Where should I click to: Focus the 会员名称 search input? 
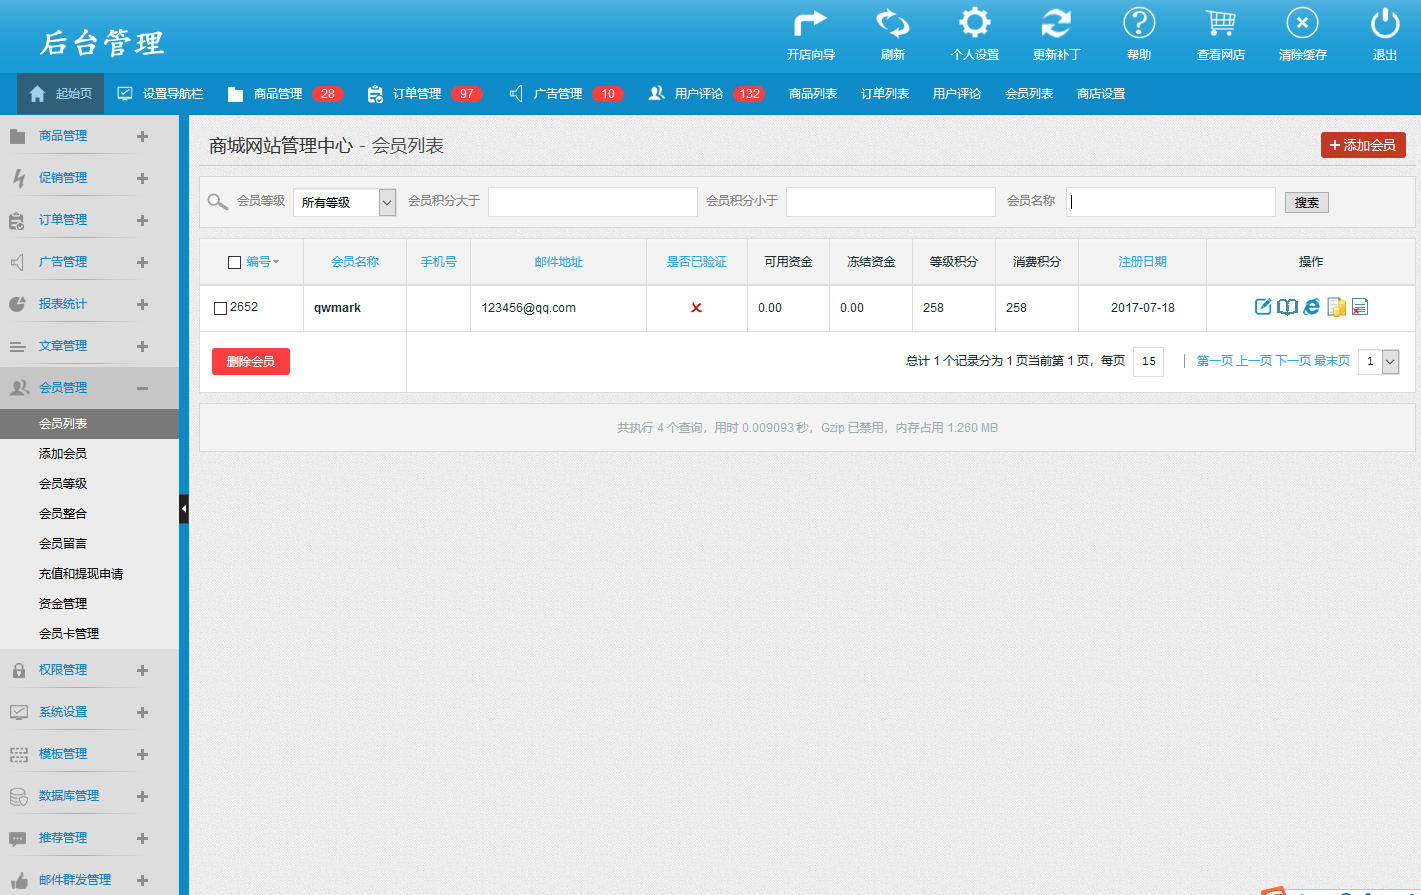tap(1171, 202)
